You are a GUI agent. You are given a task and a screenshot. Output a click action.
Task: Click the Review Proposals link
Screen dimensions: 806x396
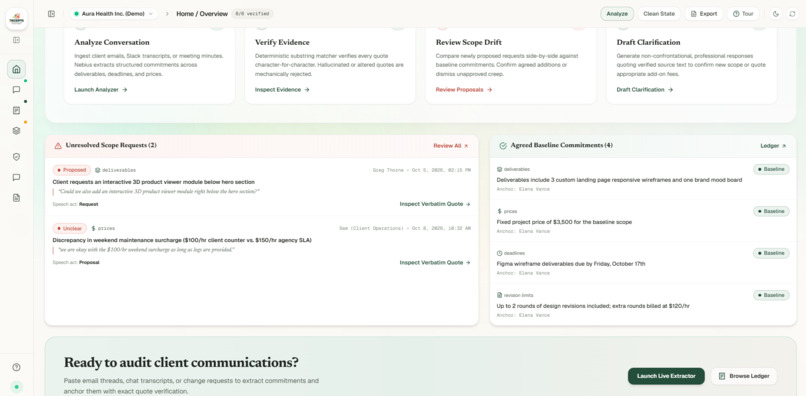[464, 89]
